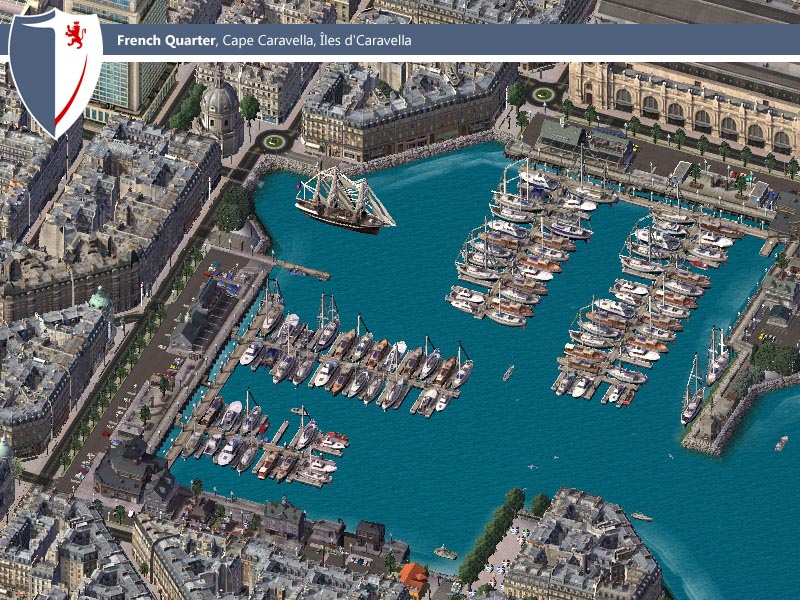Viewport: 800px width, 600px height.
Task: Select the three-masted tall ship in harbor
Action: pyautogui.click(x=344, y=199)
